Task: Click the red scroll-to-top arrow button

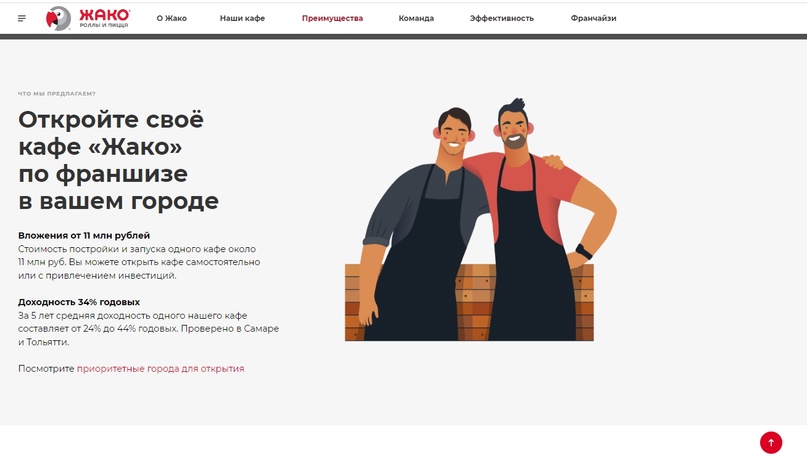Action: [x=770, y=442]
